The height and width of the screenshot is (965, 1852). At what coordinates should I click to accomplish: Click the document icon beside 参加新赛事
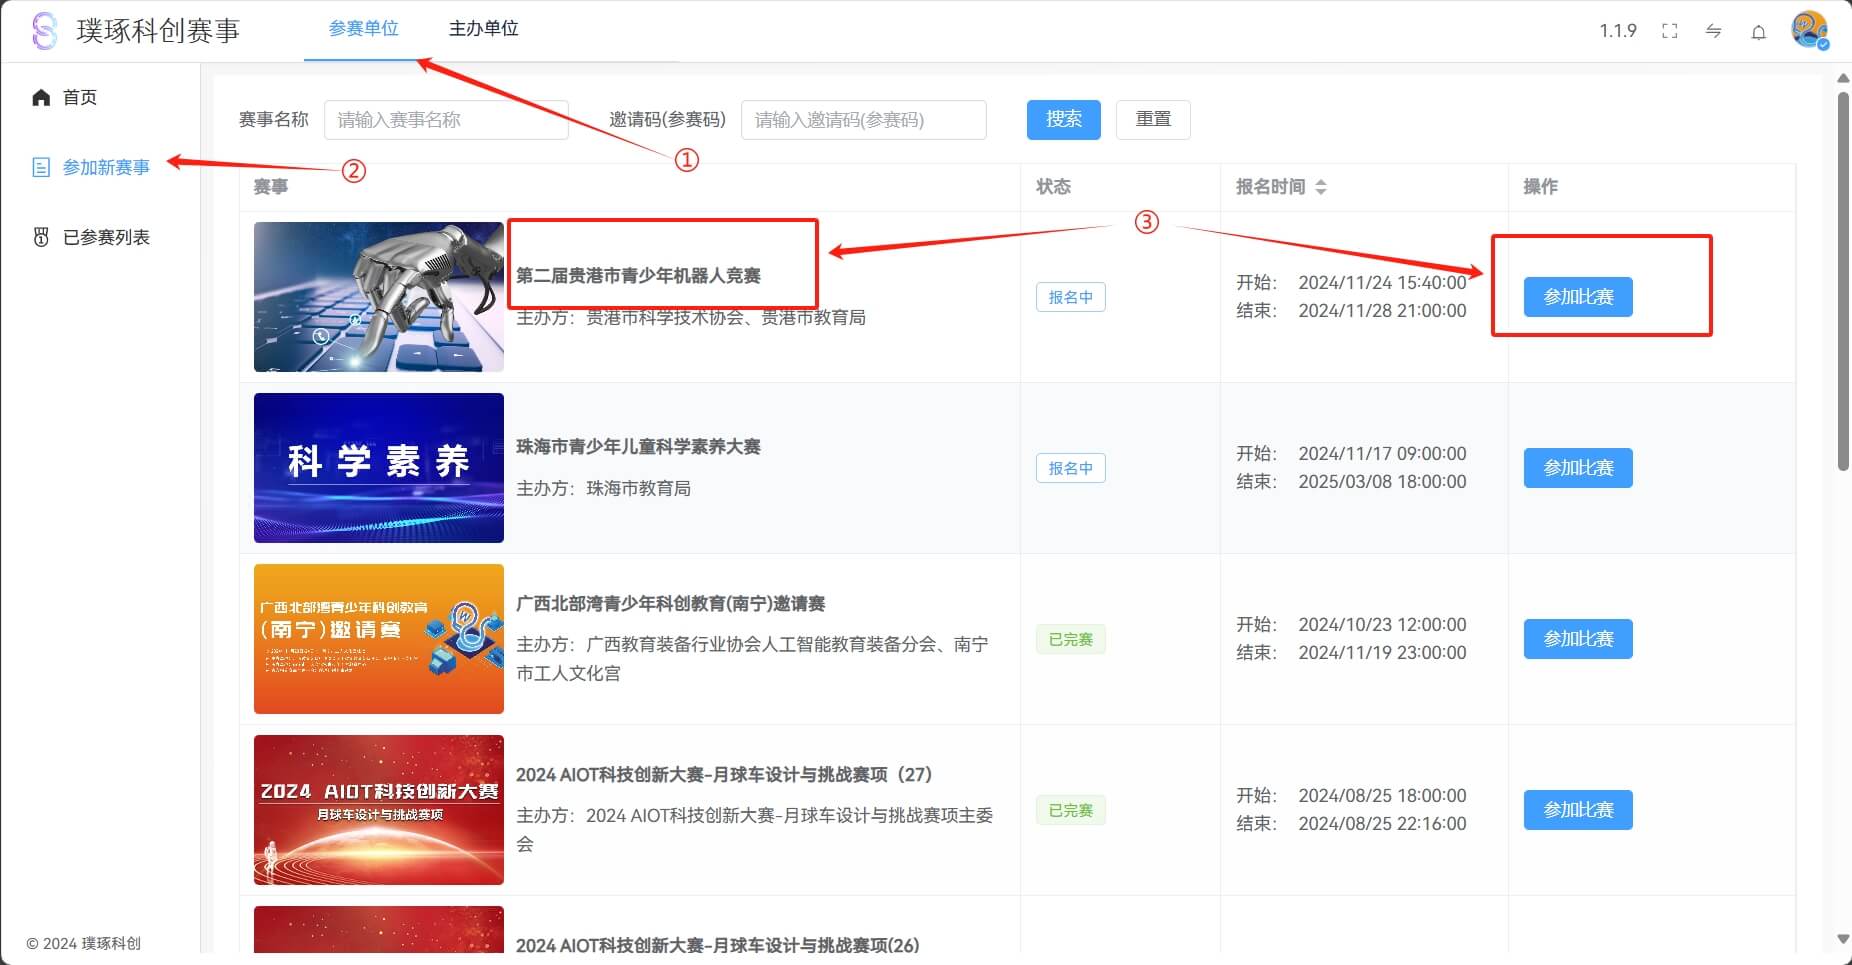(x=41, y=167)
